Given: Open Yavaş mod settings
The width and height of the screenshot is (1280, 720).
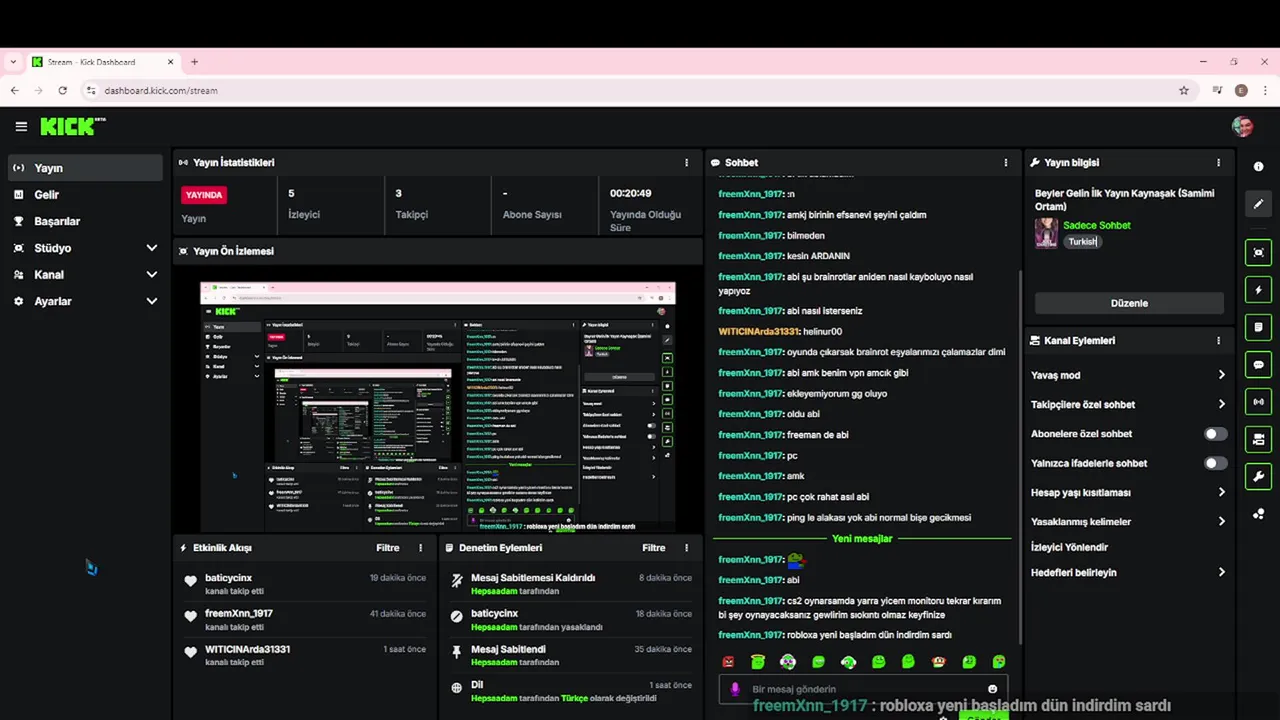Looking at the screenshot, I should tap(1128, 375).
